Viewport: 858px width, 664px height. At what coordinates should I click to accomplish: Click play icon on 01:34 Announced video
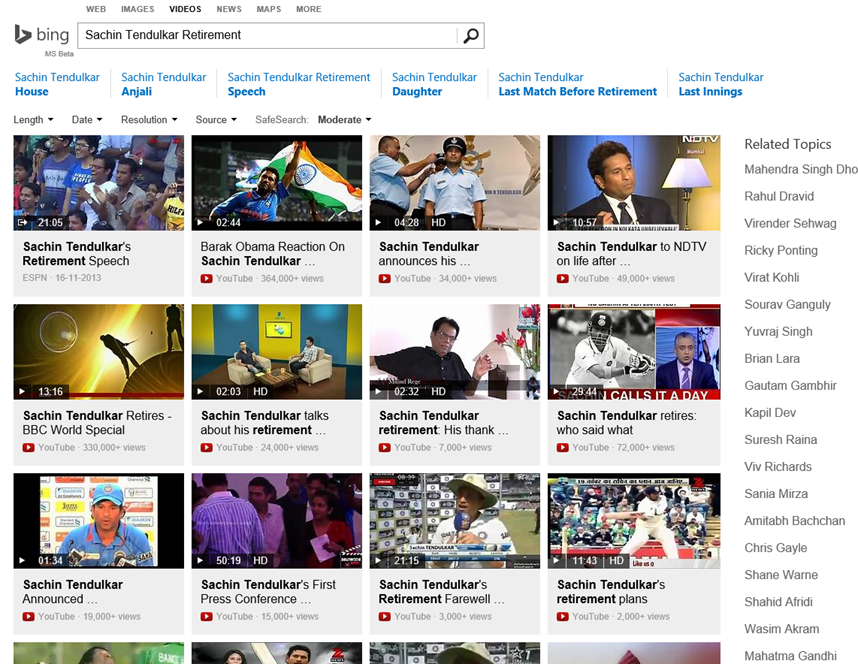point(22,561)
